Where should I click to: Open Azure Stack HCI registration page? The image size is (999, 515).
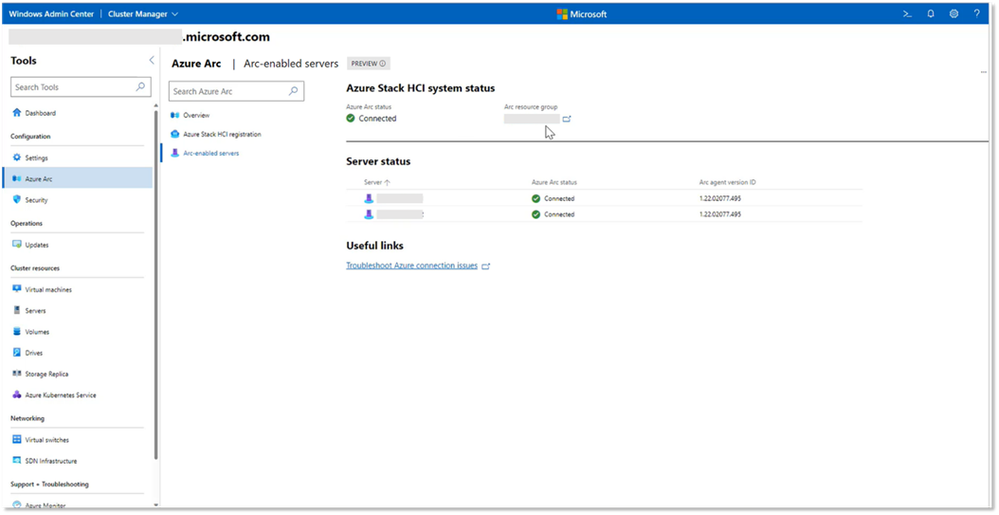tap(222, 134)
